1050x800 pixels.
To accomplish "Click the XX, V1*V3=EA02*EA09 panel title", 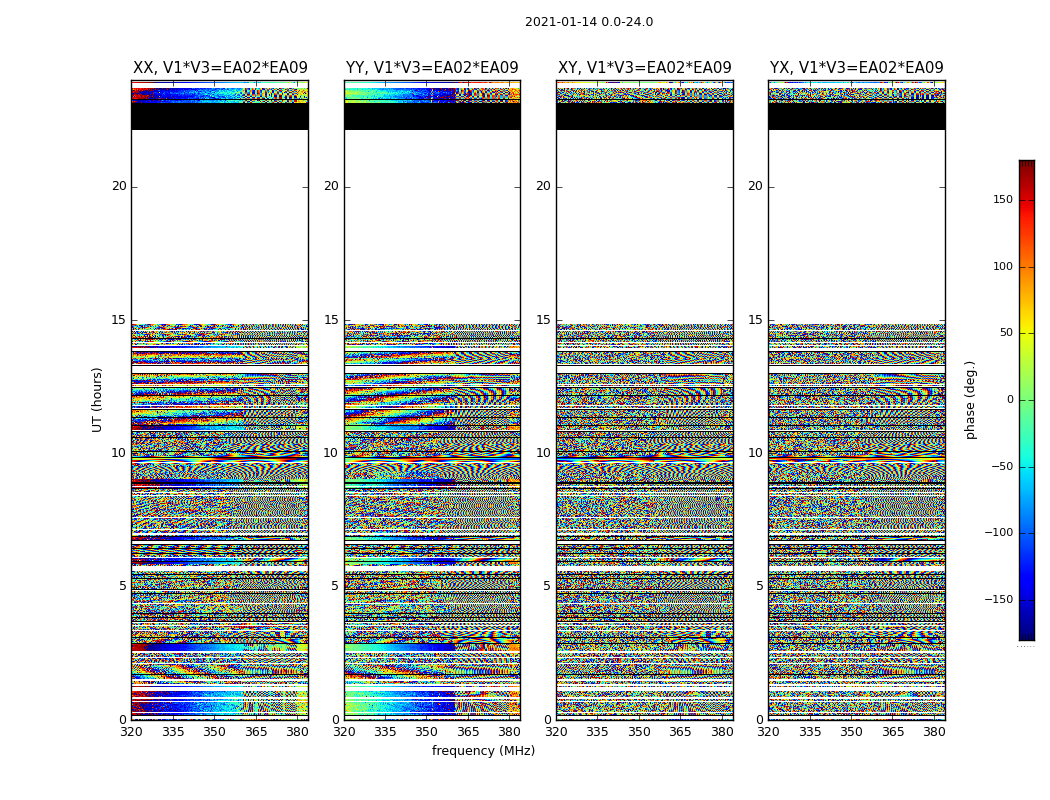I will (x=220, y=68).
